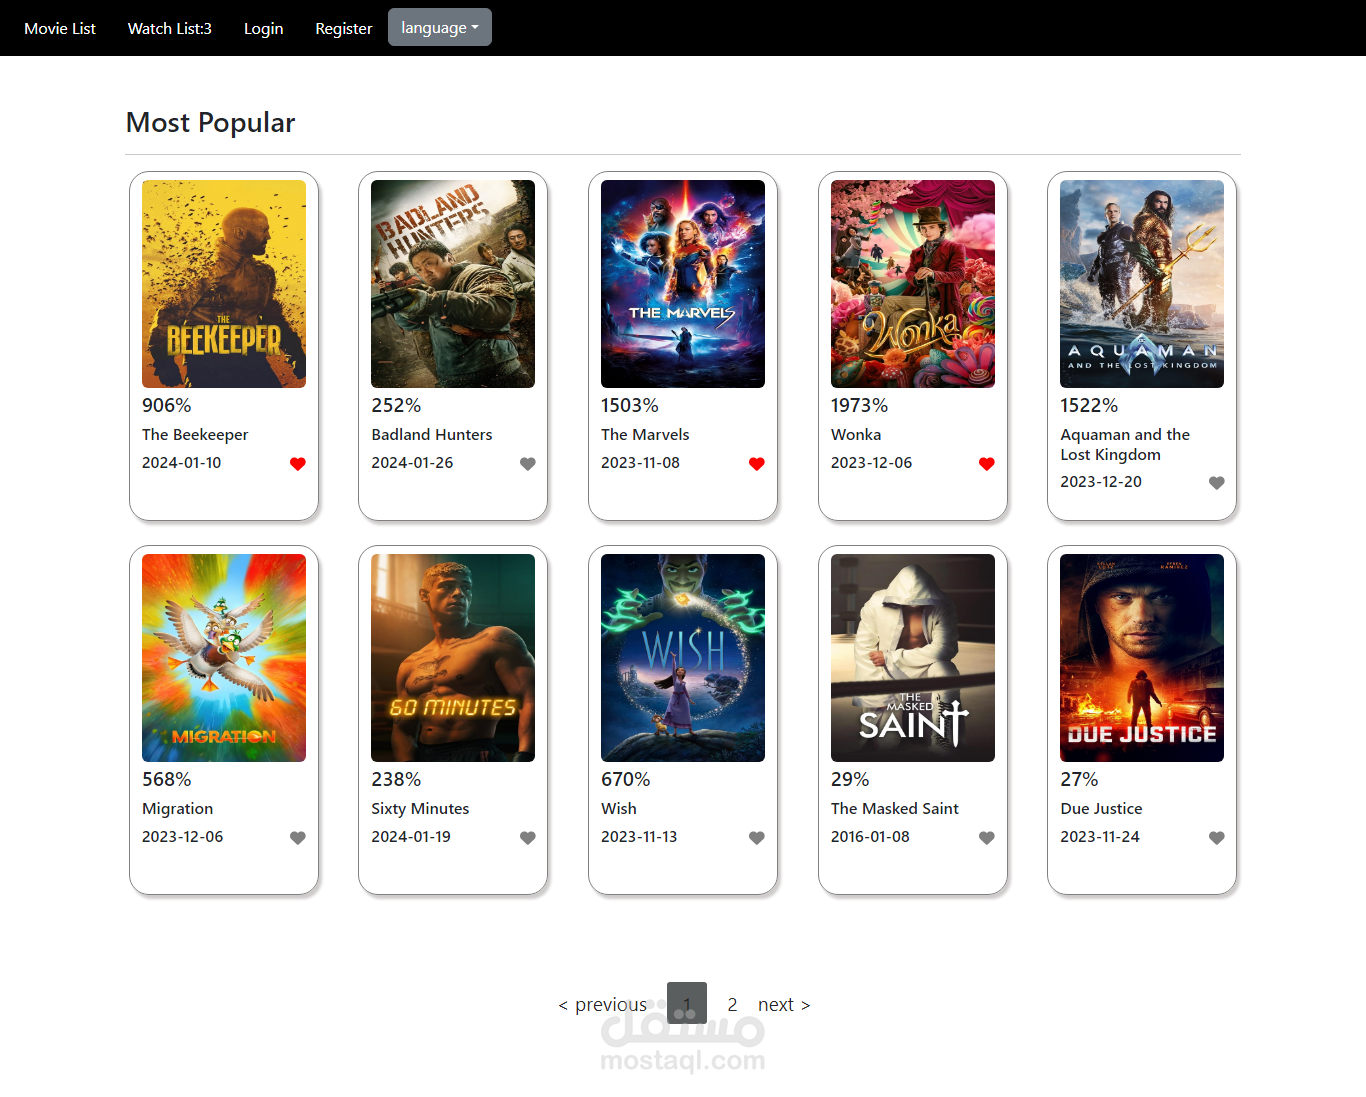Select the Aquaman poster thumbnail
Image resolution: width=1366 pixels, height=1097 pixels.
coord(1142,284)
